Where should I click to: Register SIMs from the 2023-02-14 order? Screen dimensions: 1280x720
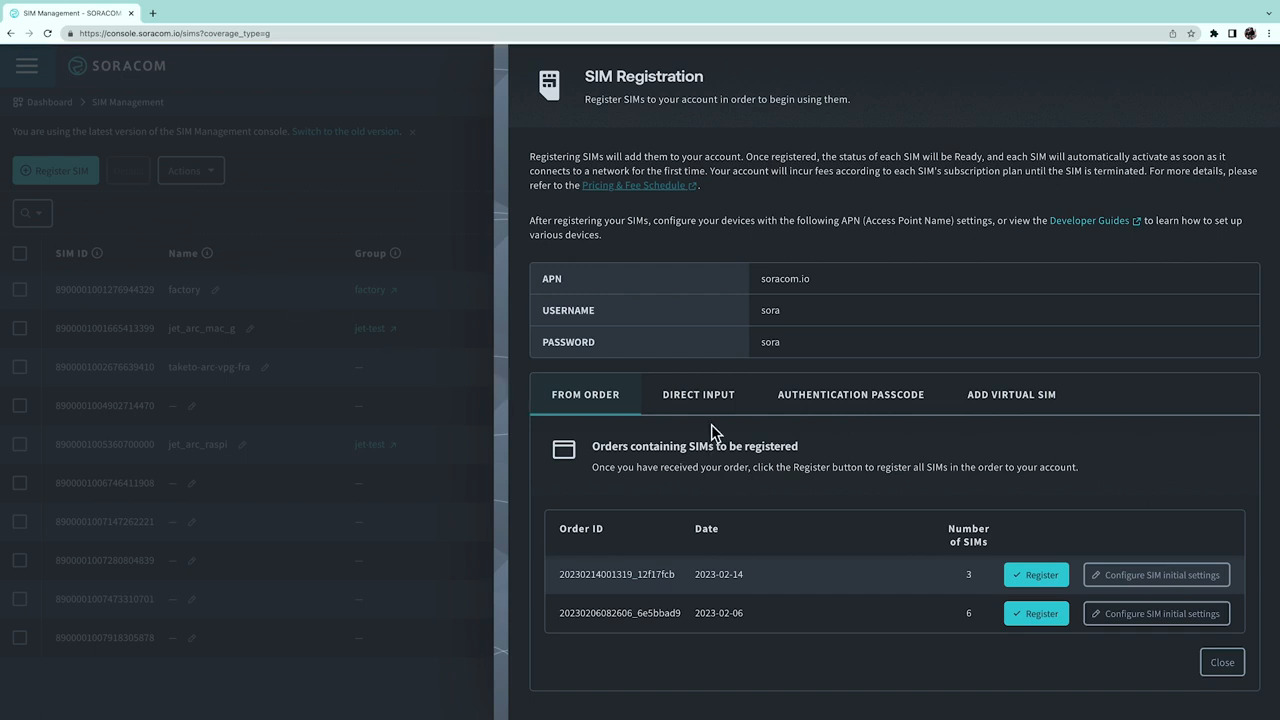pos(1036,575)
